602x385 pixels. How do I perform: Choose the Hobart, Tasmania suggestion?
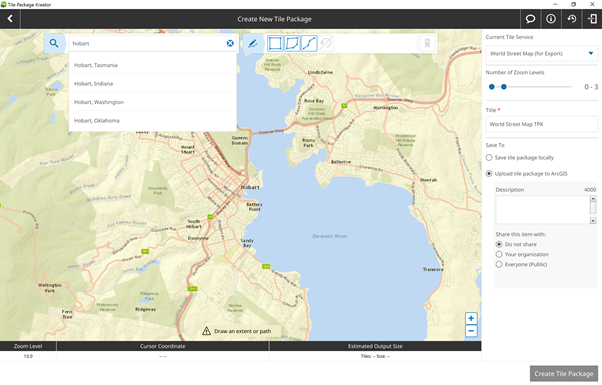click(152, 65)
